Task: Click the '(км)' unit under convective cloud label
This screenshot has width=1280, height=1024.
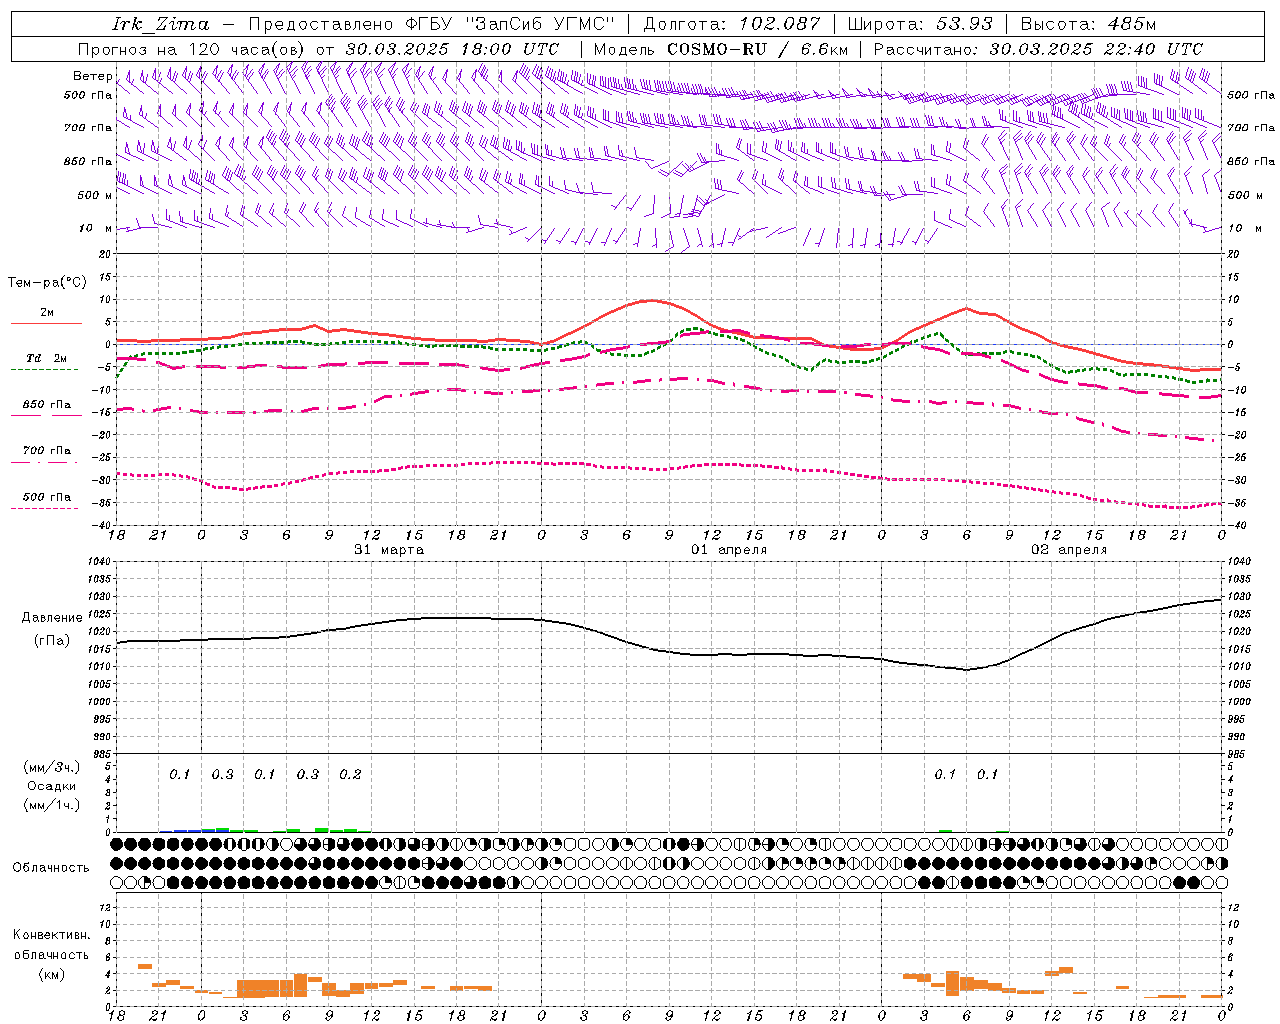Action: tap(51, 974)
